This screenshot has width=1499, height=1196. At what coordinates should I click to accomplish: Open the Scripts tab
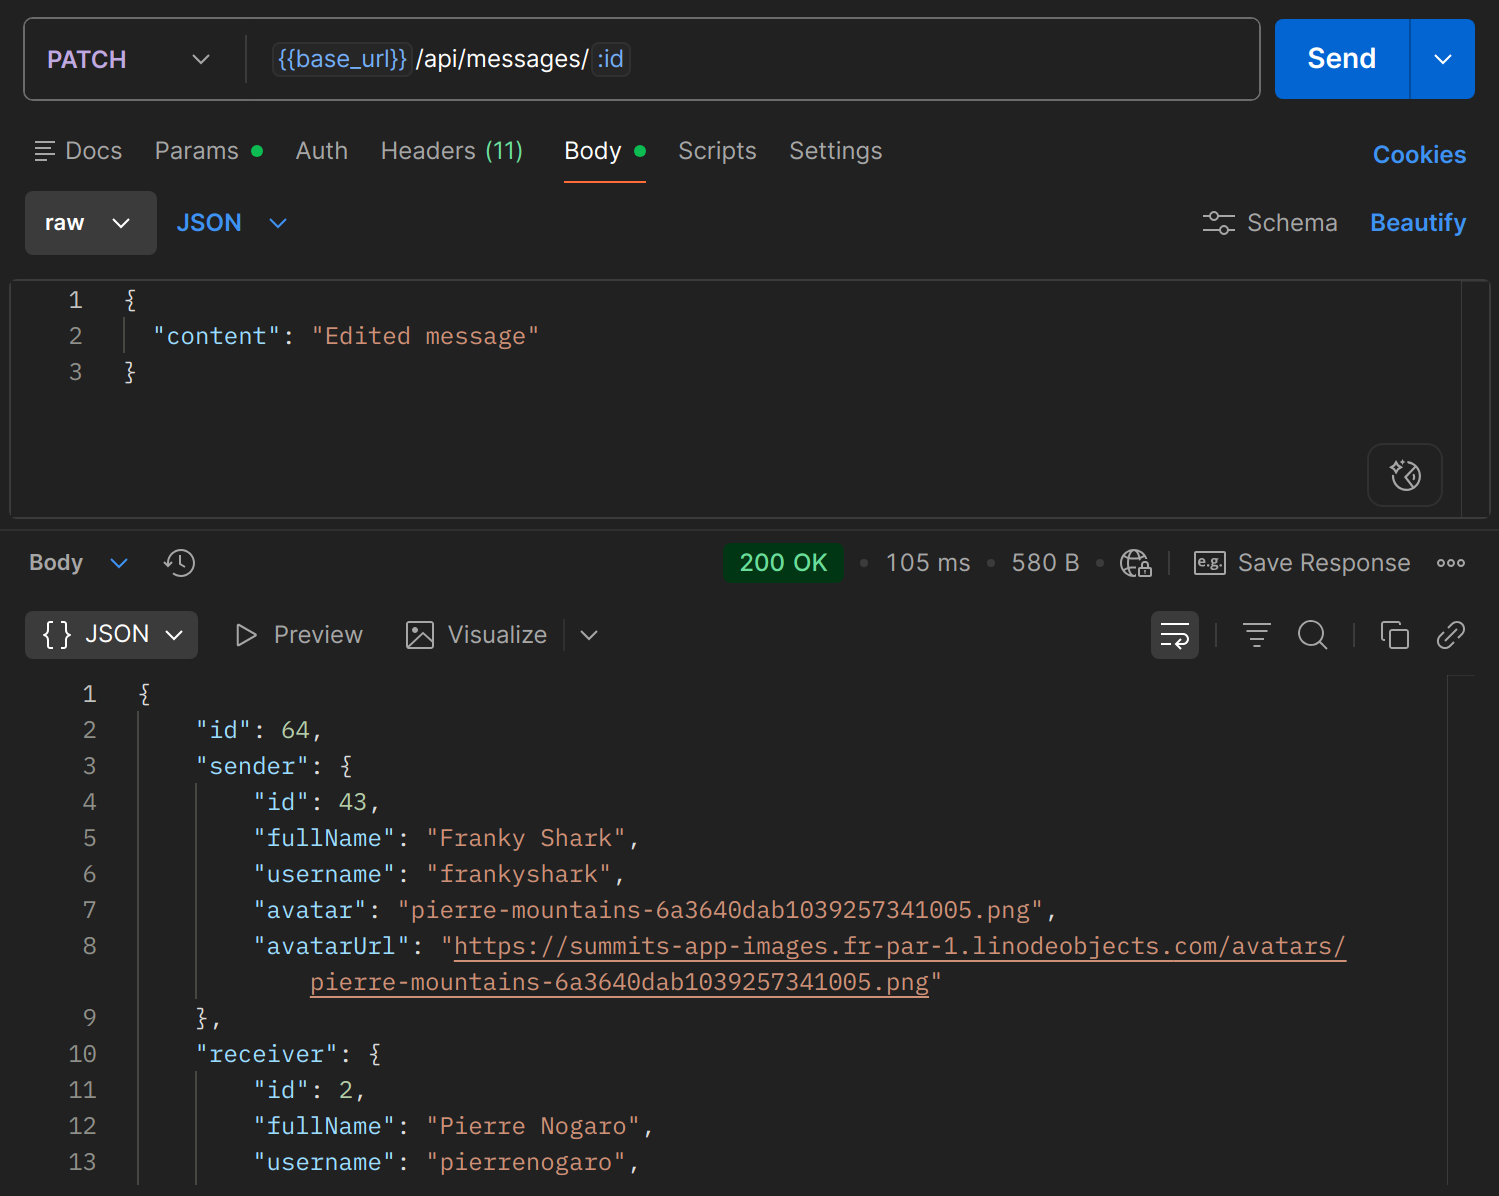[x=717, y=151]
